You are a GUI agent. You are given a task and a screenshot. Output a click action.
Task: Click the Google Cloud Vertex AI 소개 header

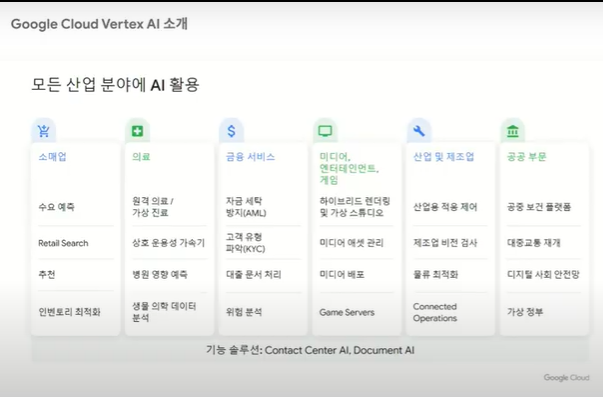coord(99,24)
